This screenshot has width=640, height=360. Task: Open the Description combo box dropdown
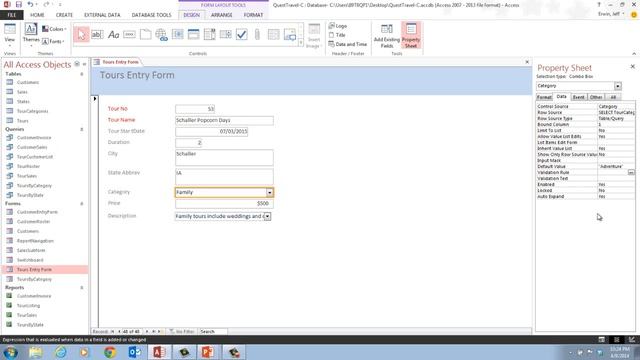coord(267,216)
